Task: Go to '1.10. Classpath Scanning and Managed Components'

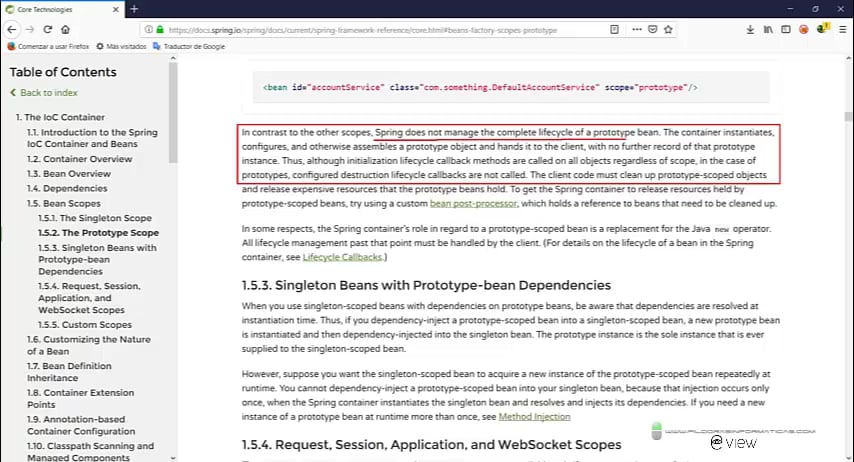Action: [90, 452]
